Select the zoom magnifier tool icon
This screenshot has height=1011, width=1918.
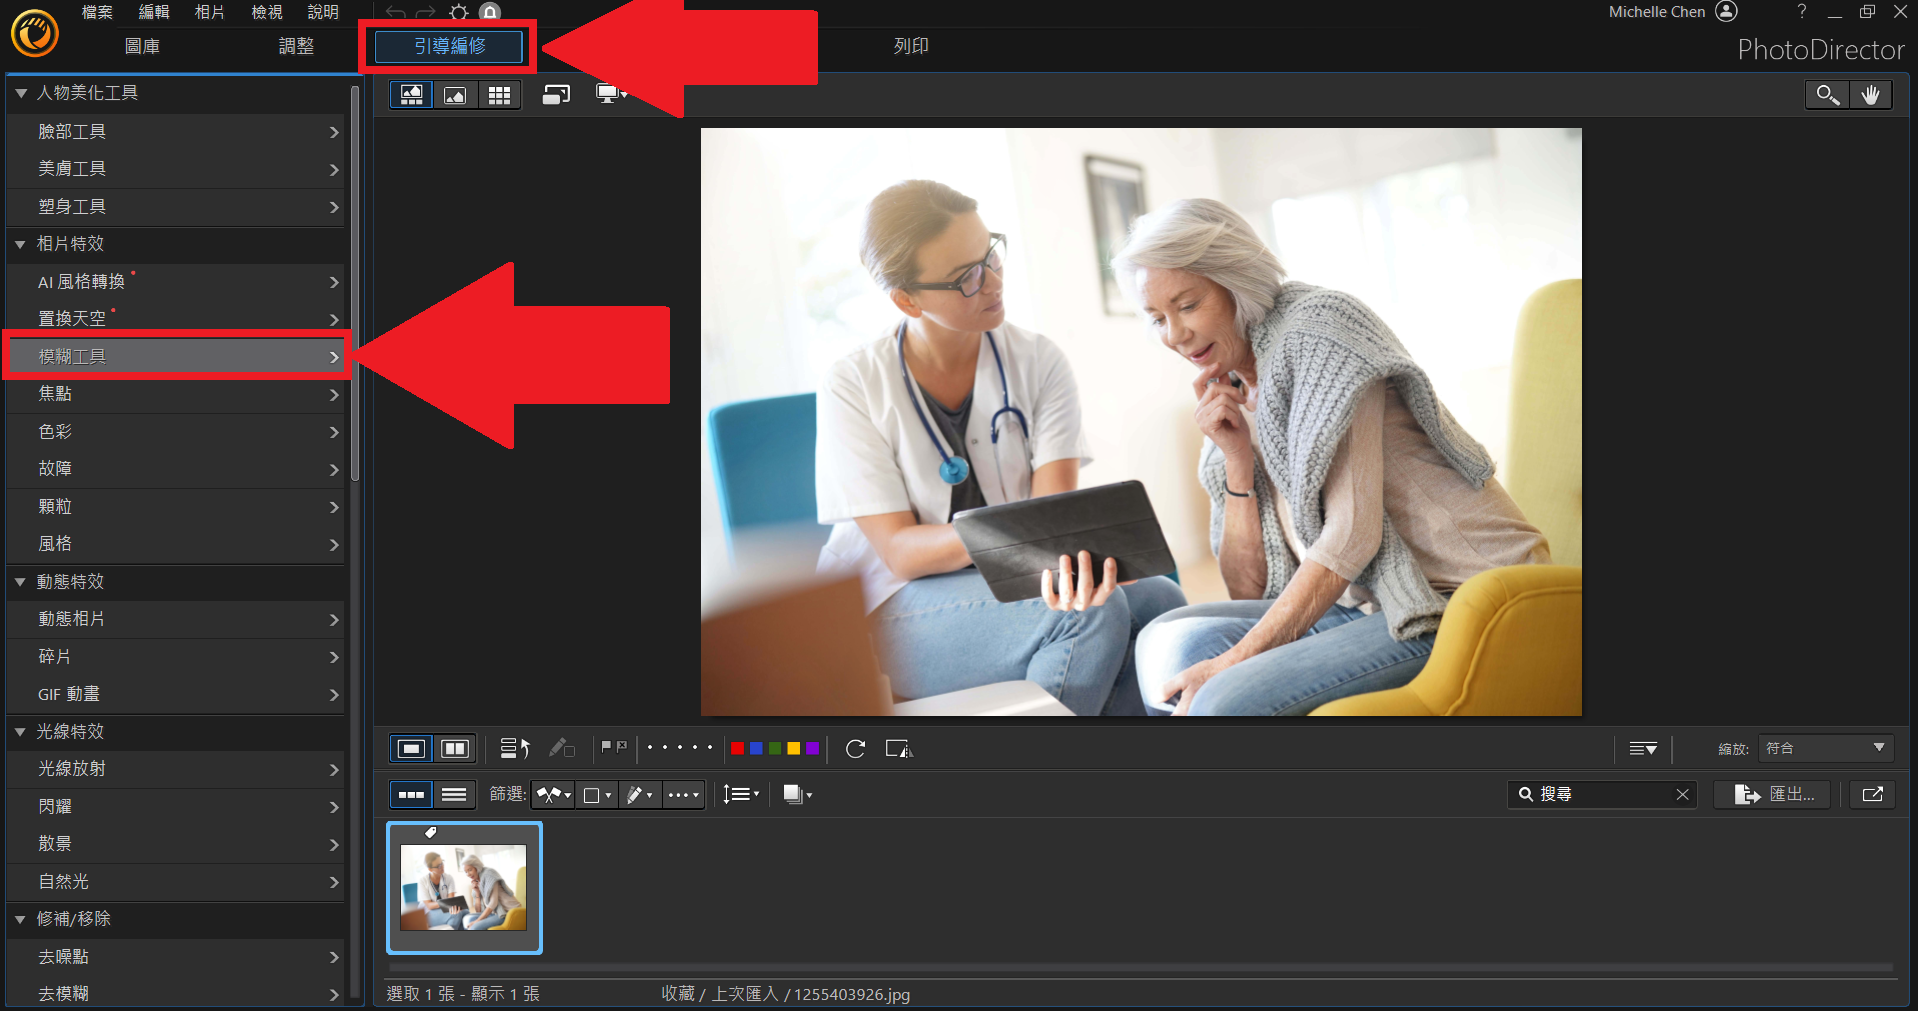1827,95
